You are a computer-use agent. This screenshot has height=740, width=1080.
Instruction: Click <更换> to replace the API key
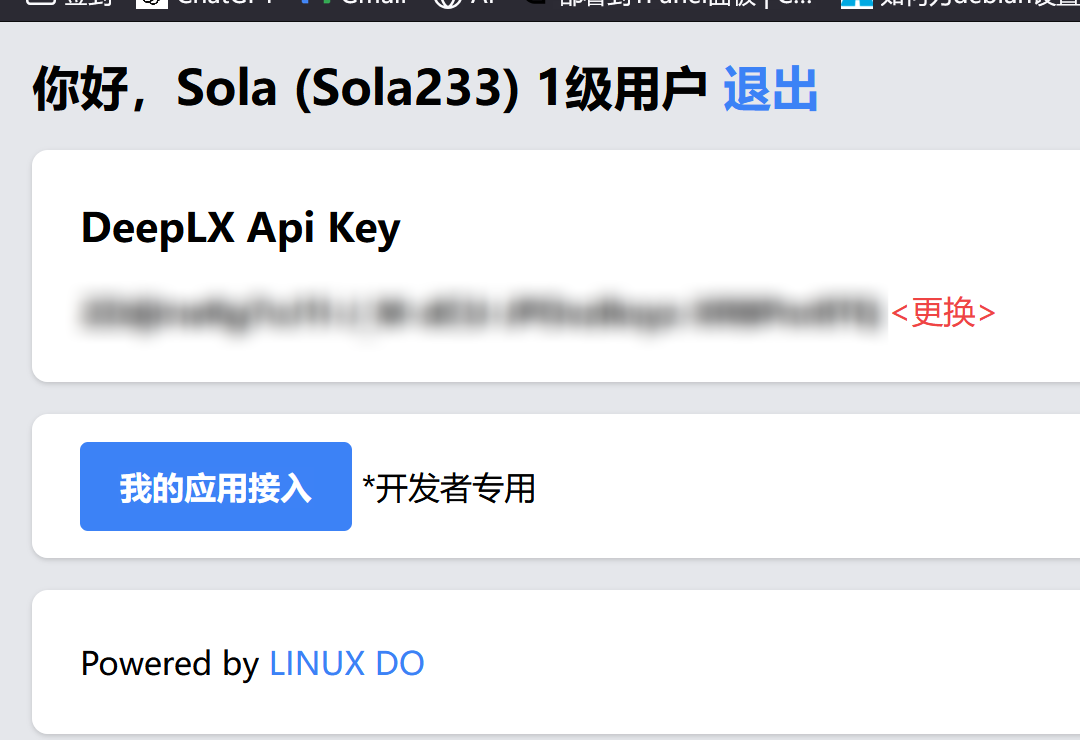click(943, 313)
